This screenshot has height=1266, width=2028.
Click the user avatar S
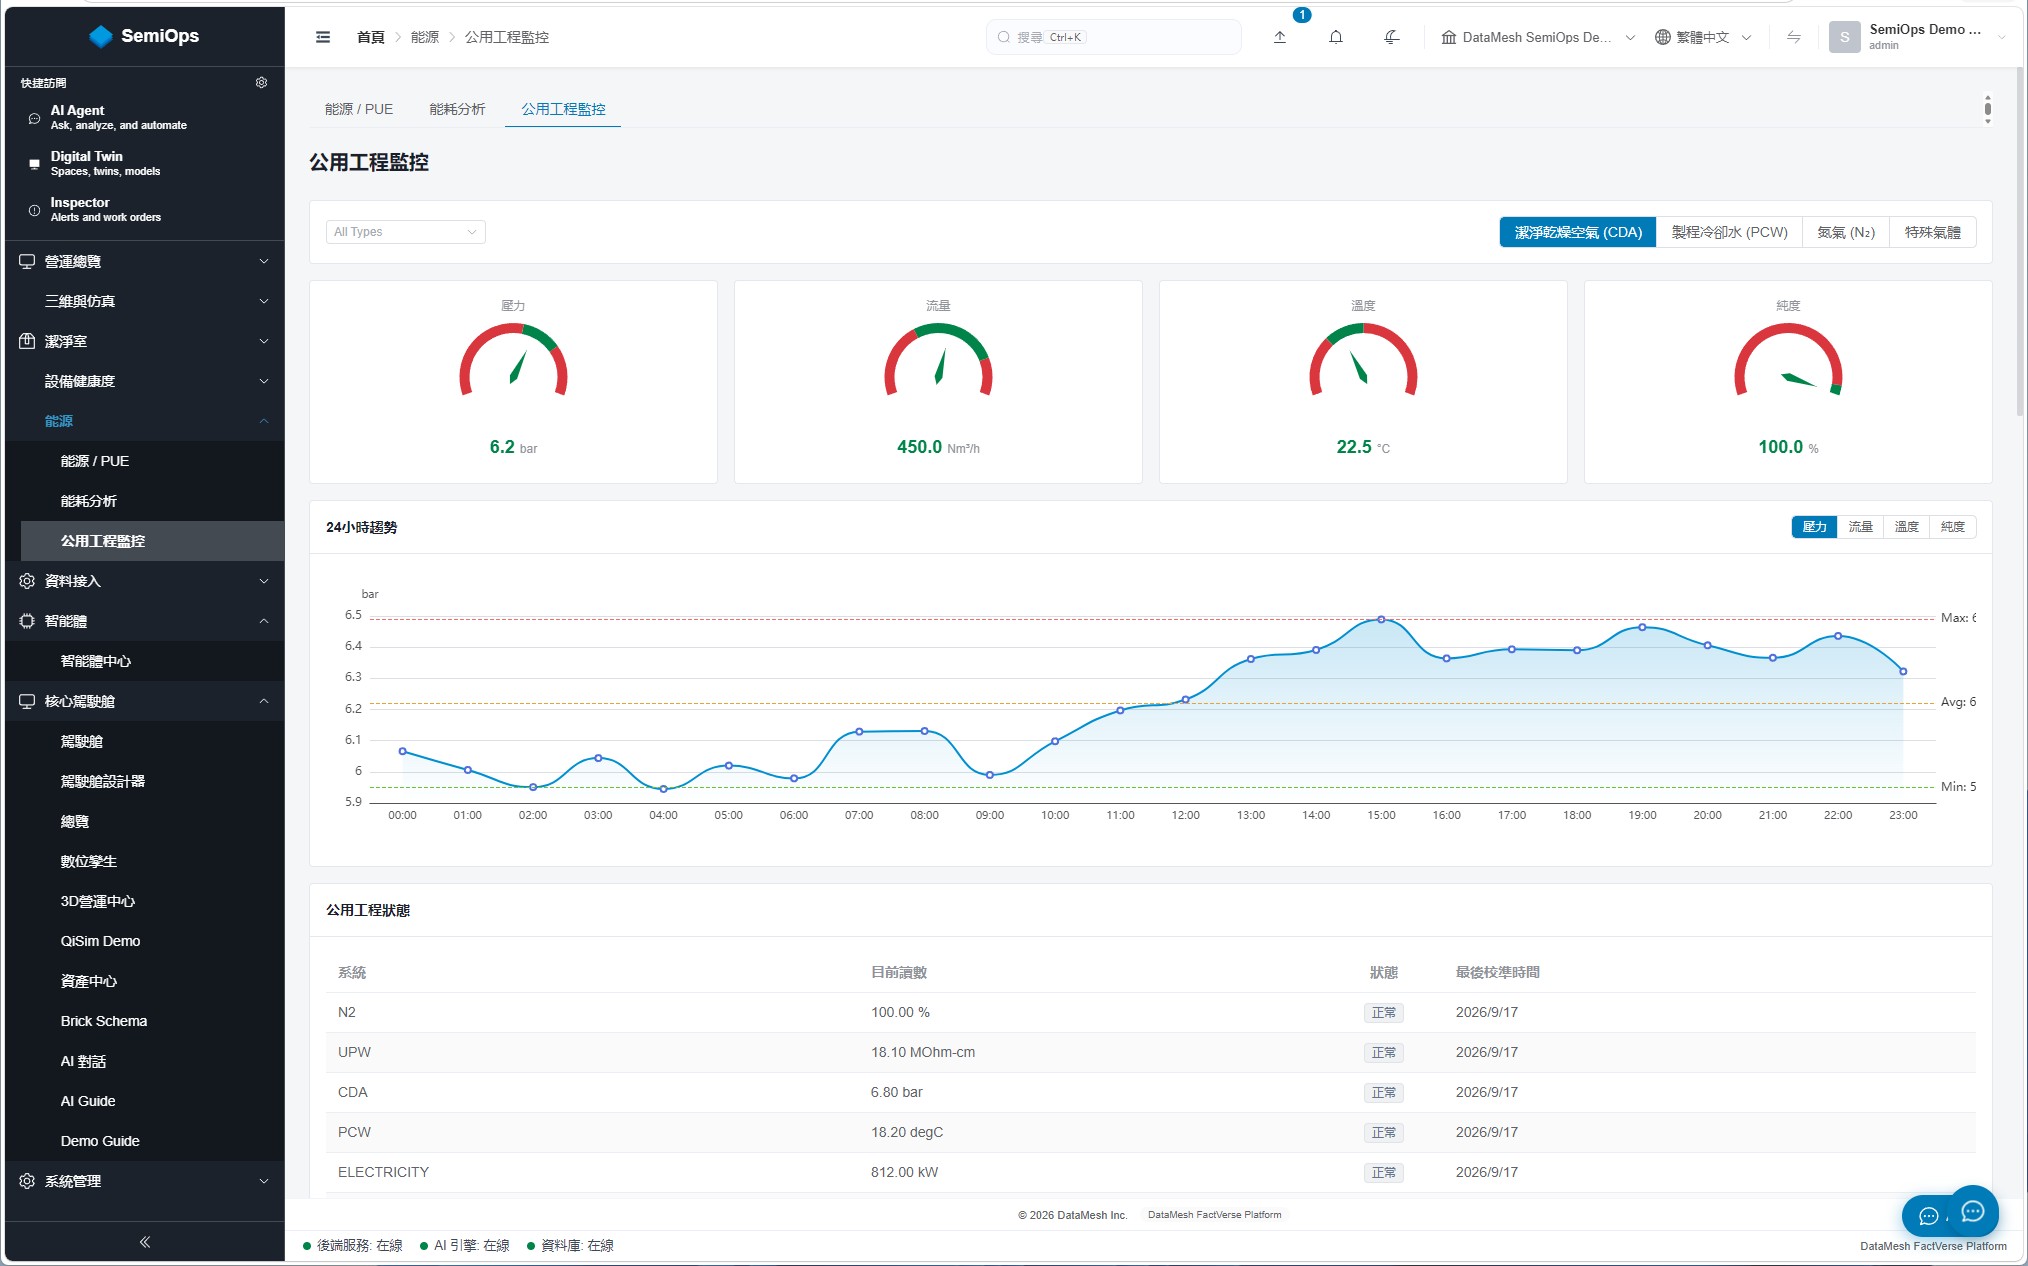click(1844, 37)
